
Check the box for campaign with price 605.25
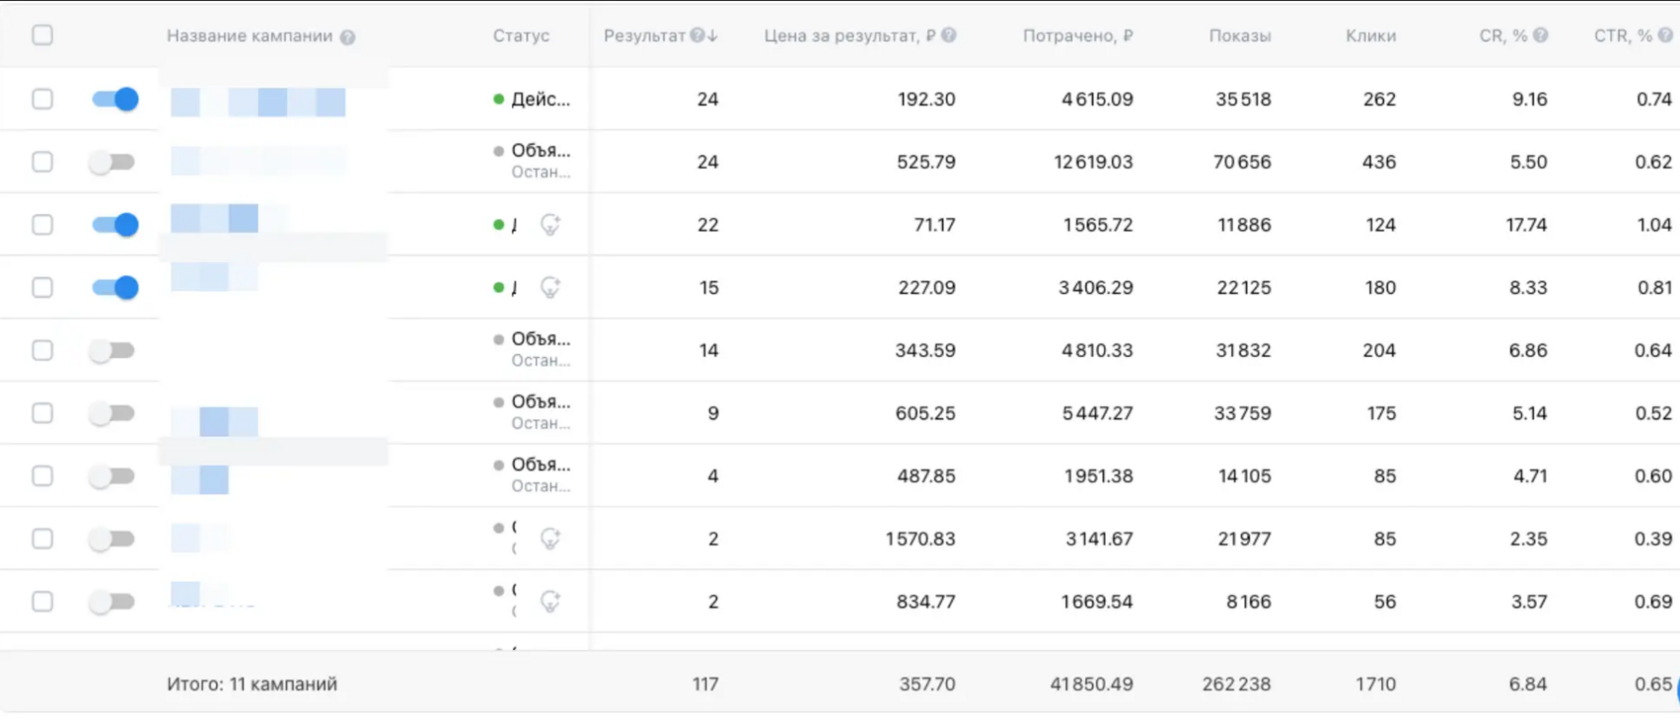click(42, 413)
